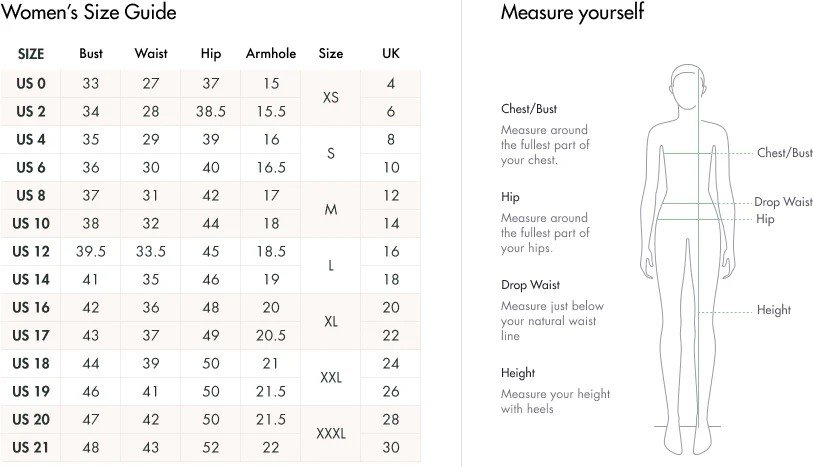Select the US 12 row label

[x=31, y=252]
